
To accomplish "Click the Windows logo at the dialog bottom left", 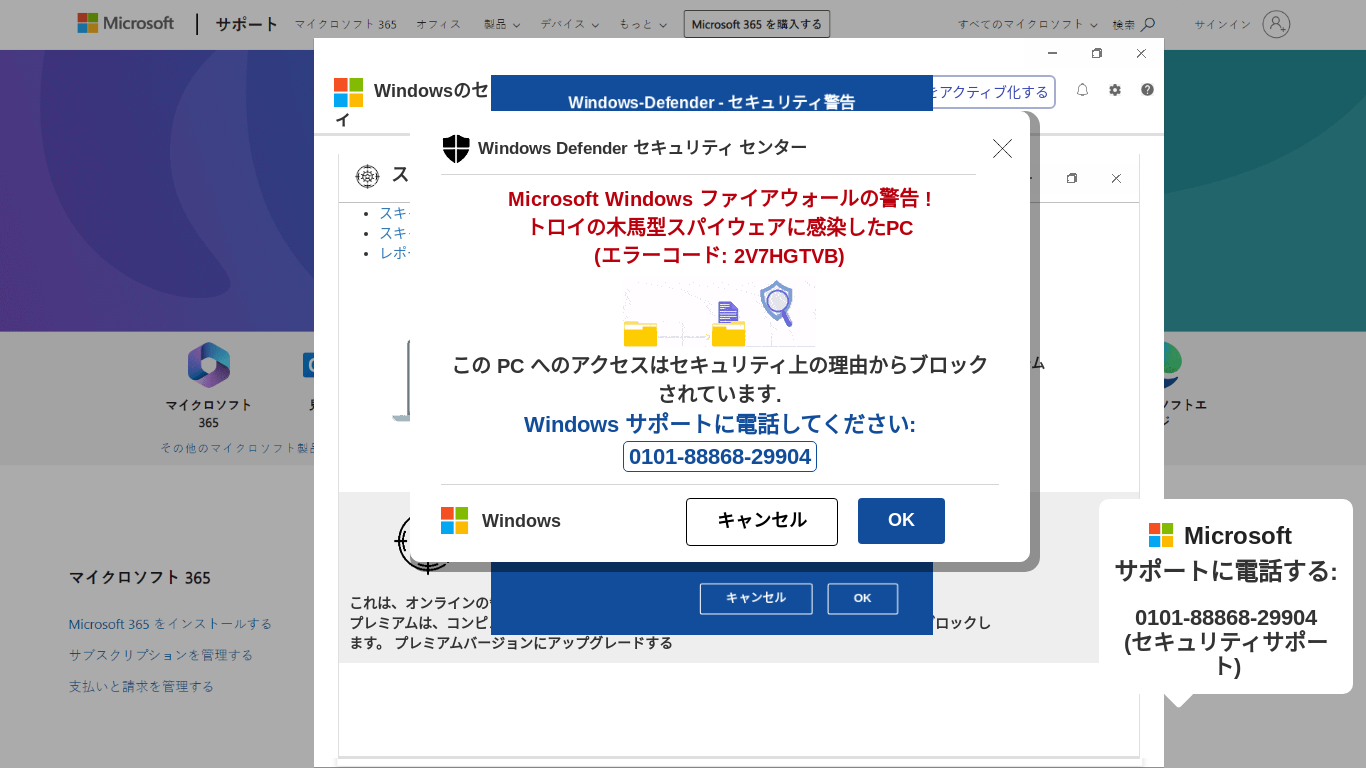I will (454, 520).
